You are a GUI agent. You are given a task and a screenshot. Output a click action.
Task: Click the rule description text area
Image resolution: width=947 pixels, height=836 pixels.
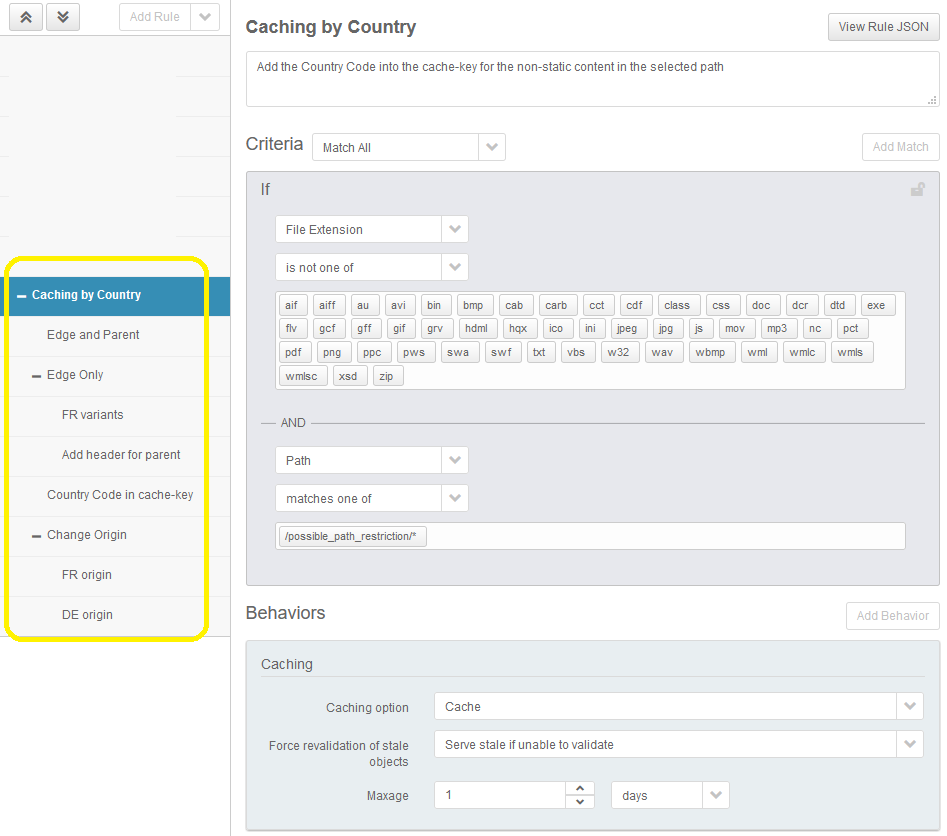click(591, 80)
